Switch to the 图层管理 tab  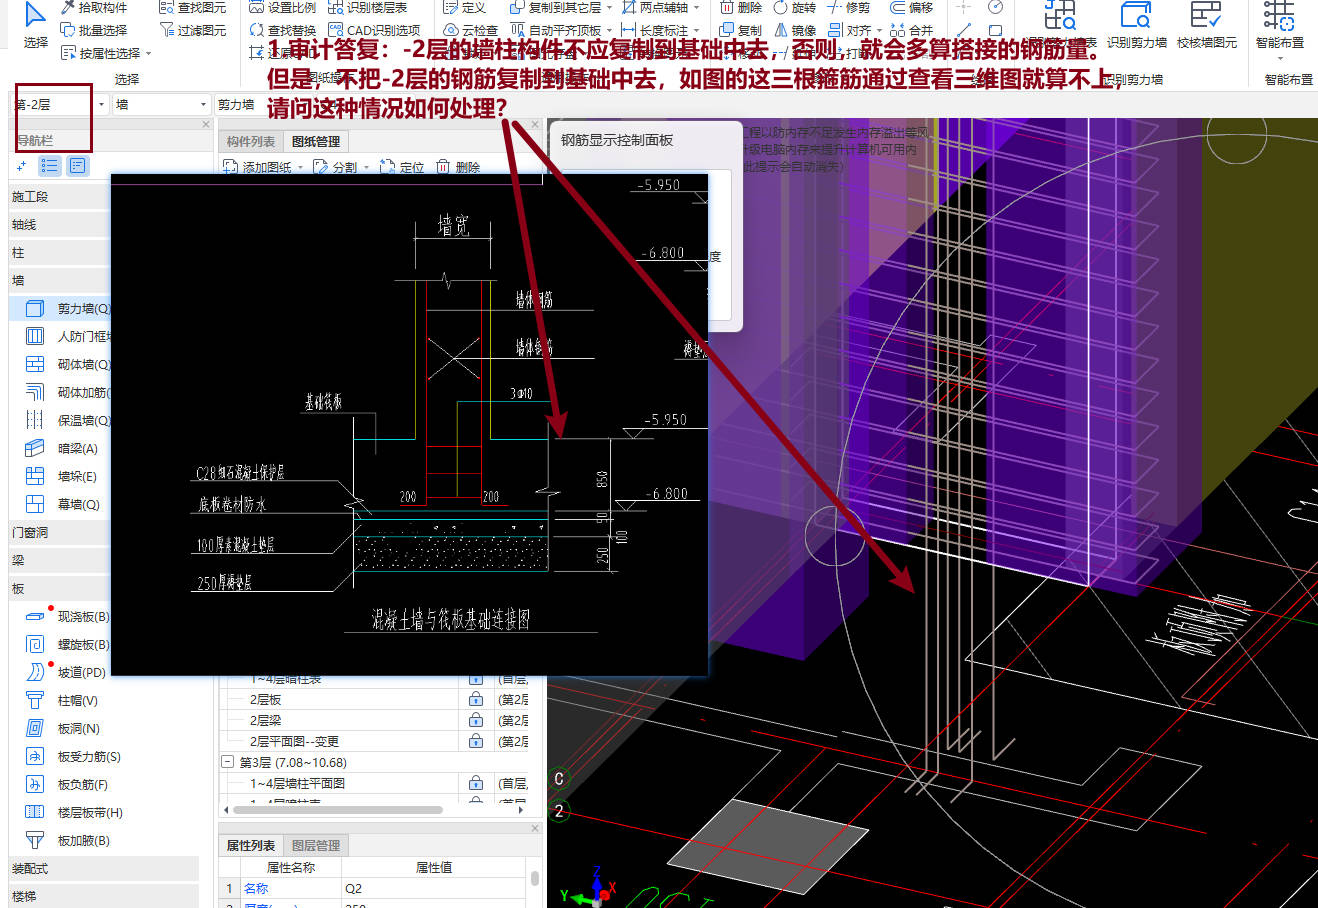pos(316,845)
